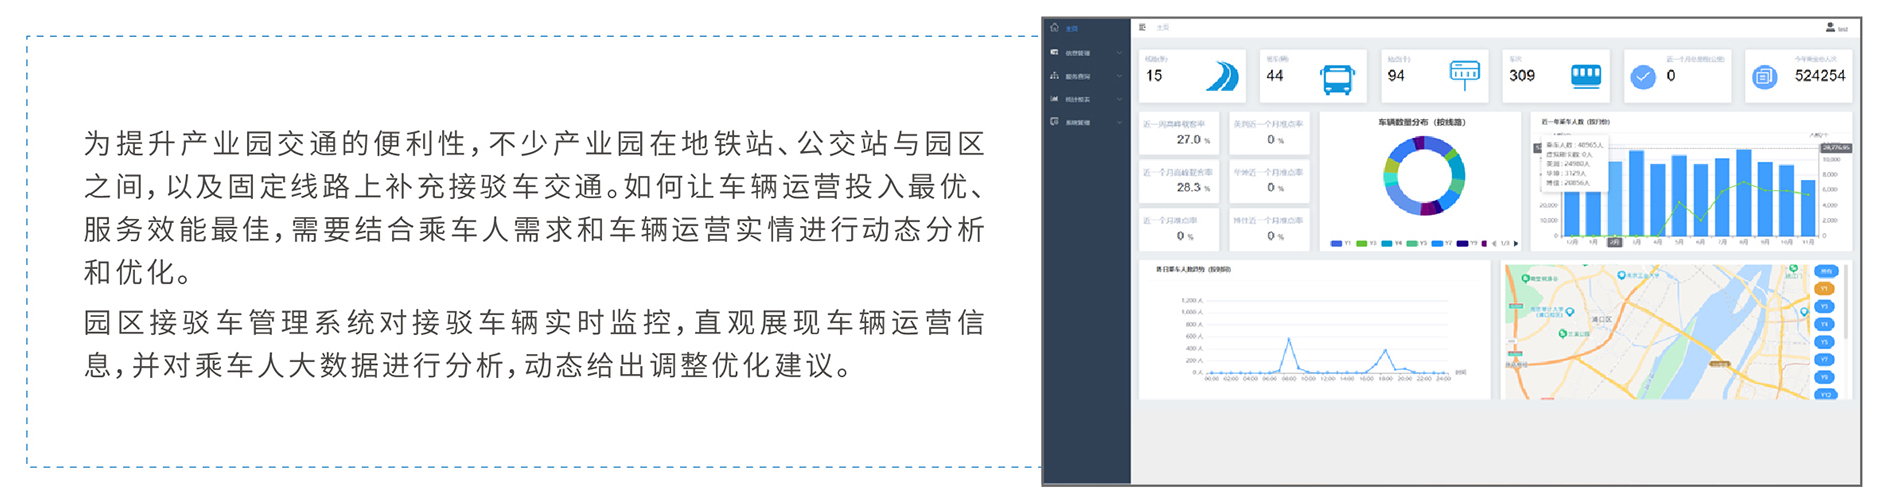Image resolution: width=1884 pixels, height=501 pixels.
Task: Expand the 信息管理 sidebar menu
Action: click(x=1086, y=53)
